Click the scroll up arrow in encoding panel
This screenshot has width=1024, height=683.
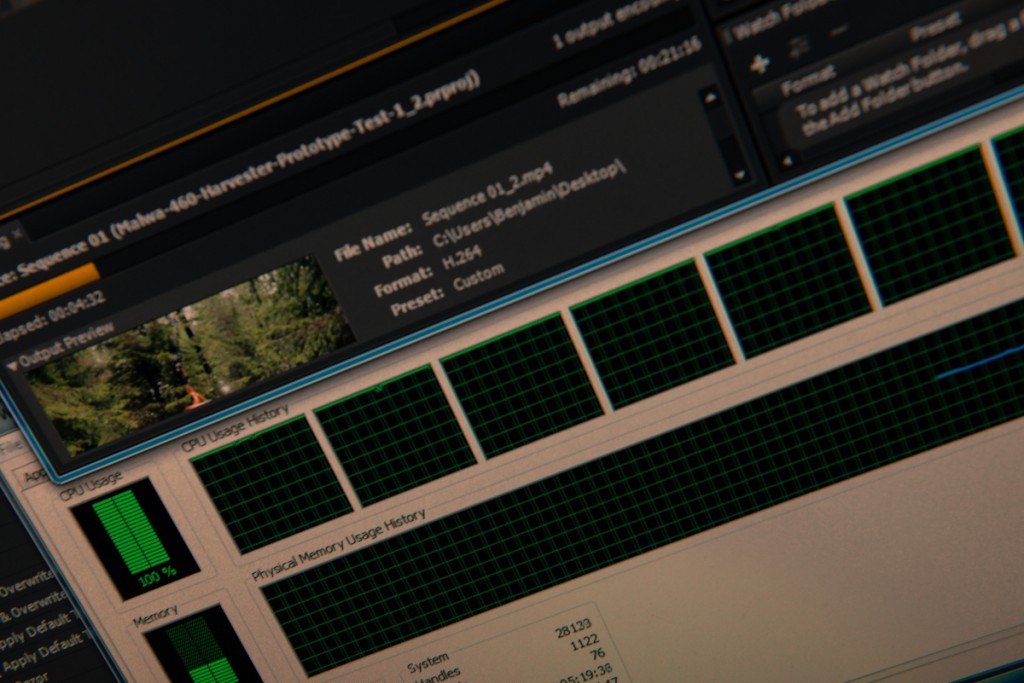(x=711, y=97)
